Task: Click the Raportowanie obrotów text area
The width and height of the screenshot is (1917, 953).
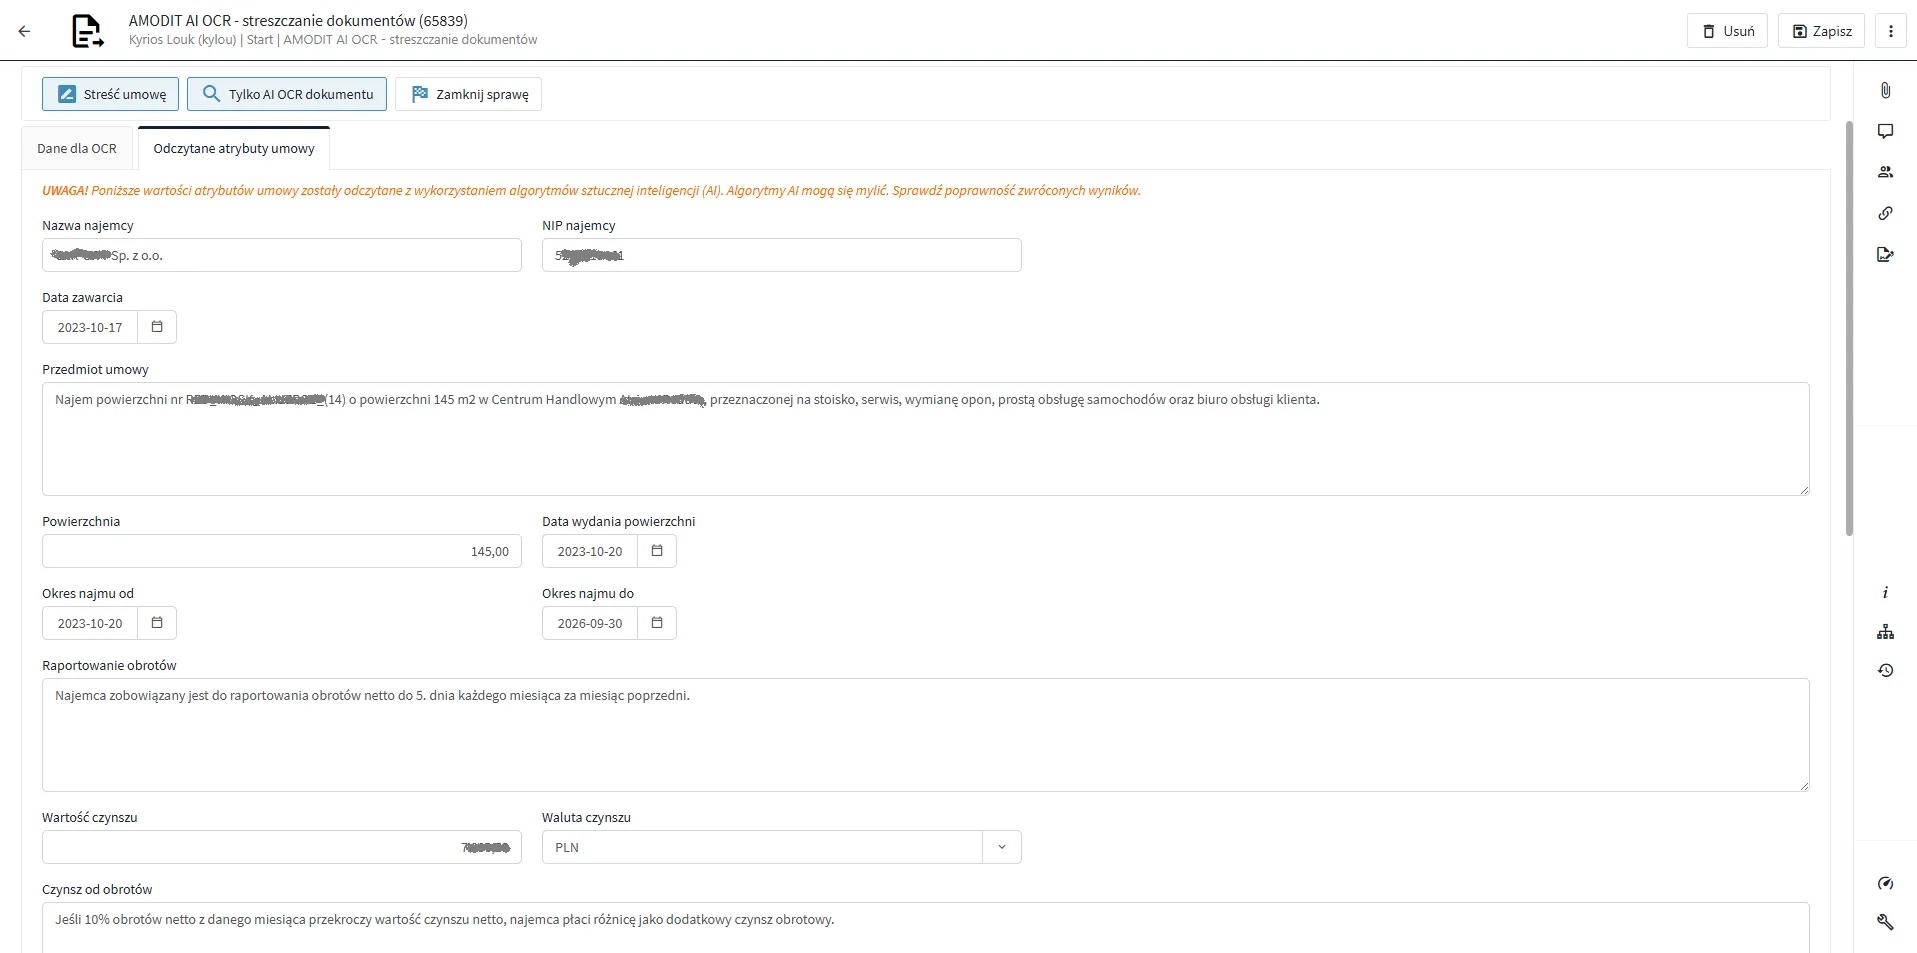Action: click(926, 735)
